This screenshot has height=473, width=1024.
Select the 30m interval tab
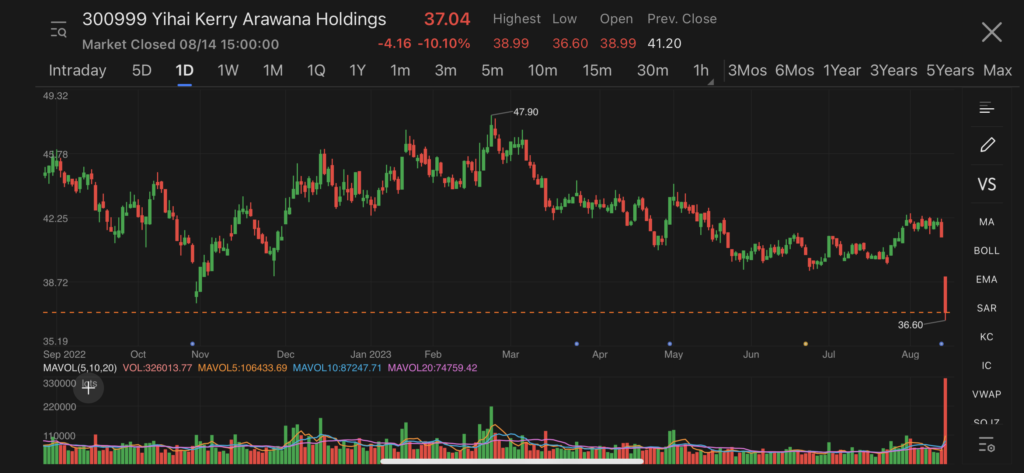click(x=652, y=71)
